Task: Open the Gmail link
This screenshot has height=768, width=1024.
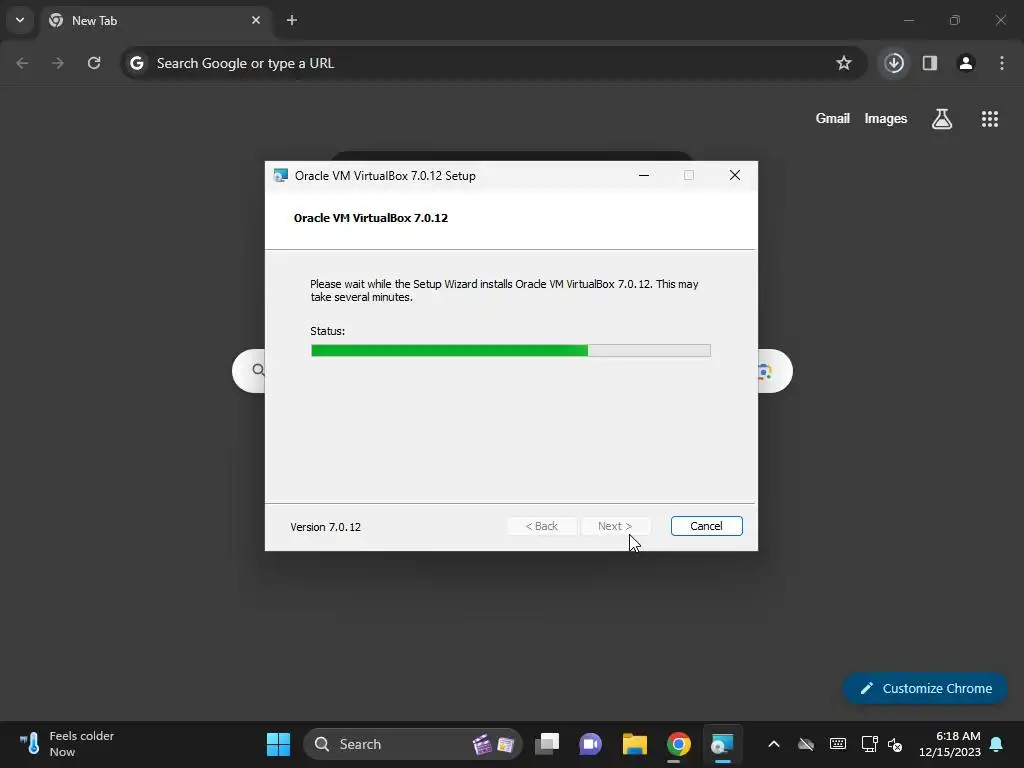Action: tap(833, 118)
